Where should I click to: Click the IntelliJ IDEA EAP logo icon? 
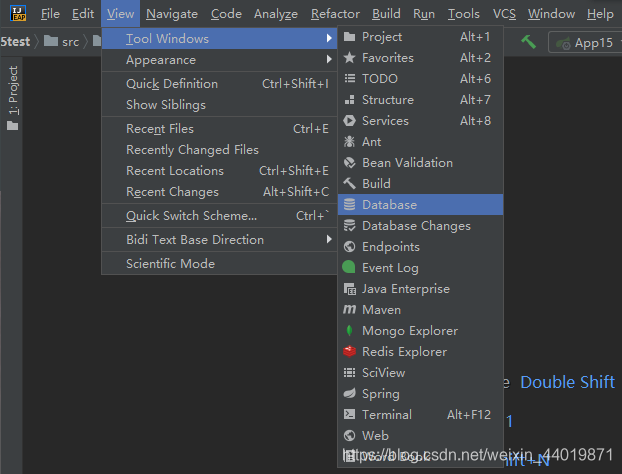(18, 13)
